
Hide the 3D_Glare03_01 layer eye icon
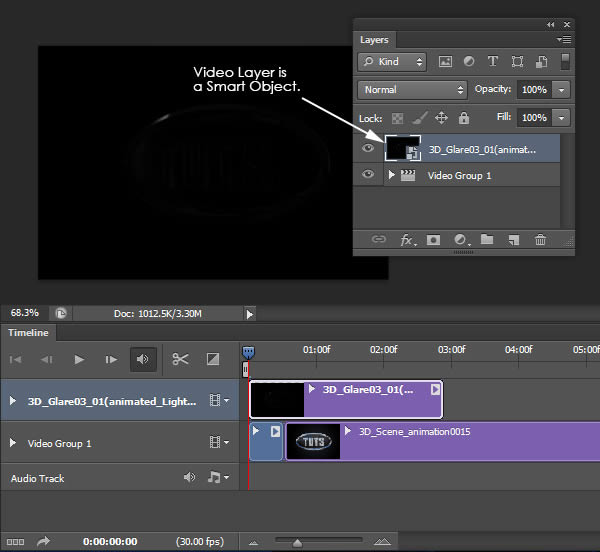pyautogui.click(x=368, y=148)
